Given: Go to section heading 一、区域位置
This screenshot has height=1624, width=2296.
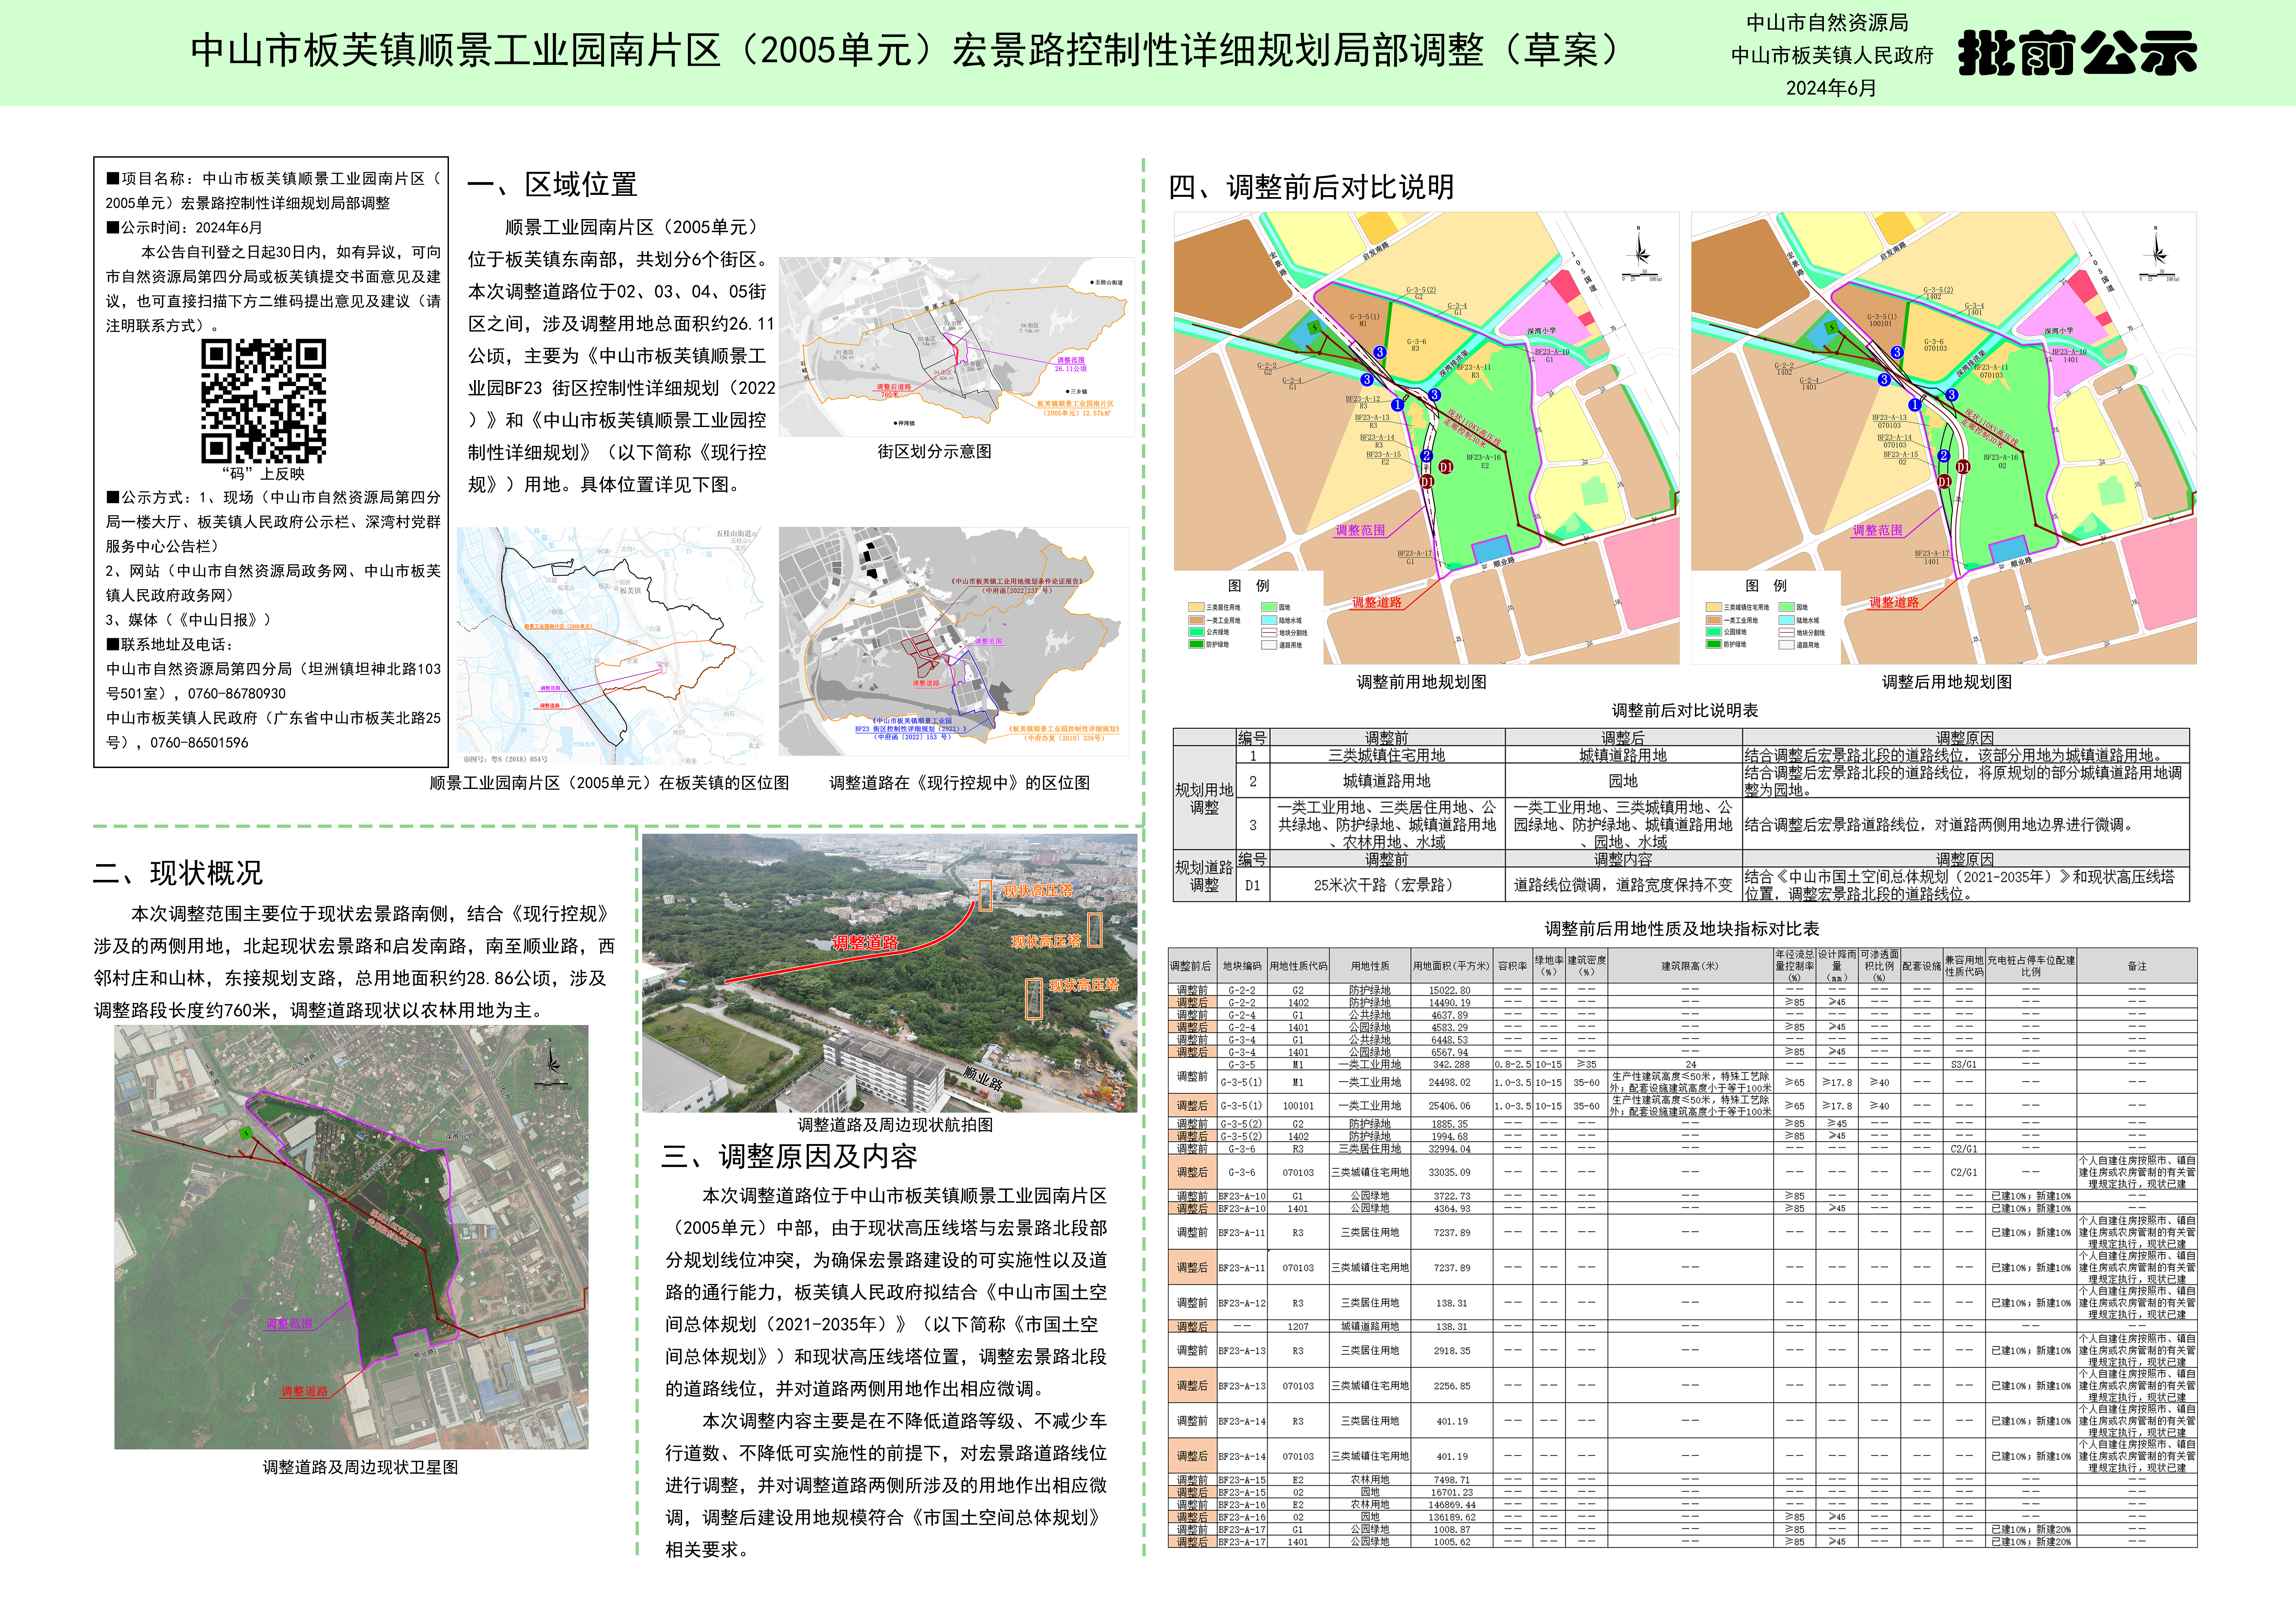Looking at the screenshot, I should [552, 184].
